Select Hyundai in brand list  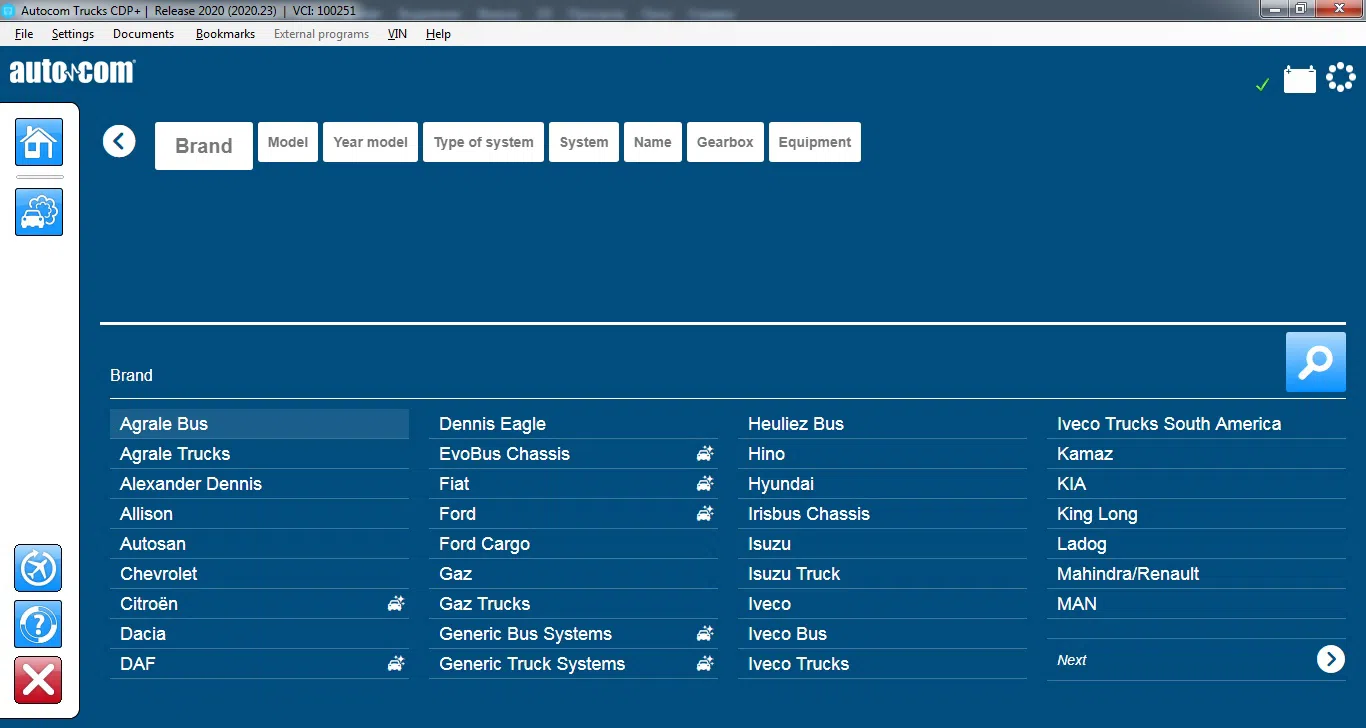click(781, 484)
